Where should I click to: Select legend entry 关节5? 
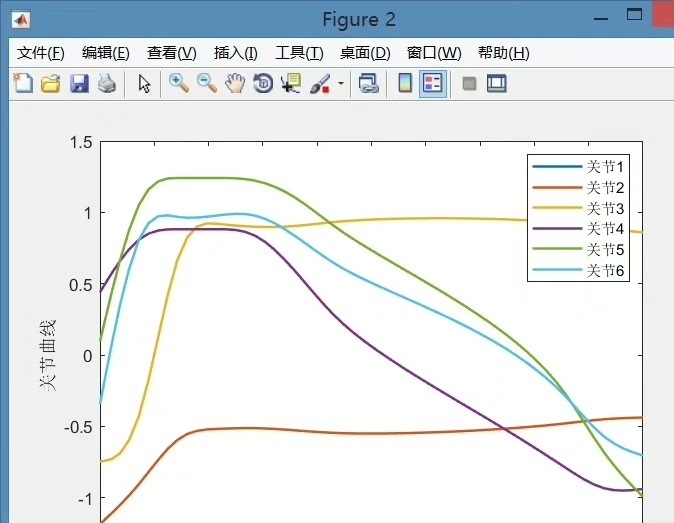[578, 249]
